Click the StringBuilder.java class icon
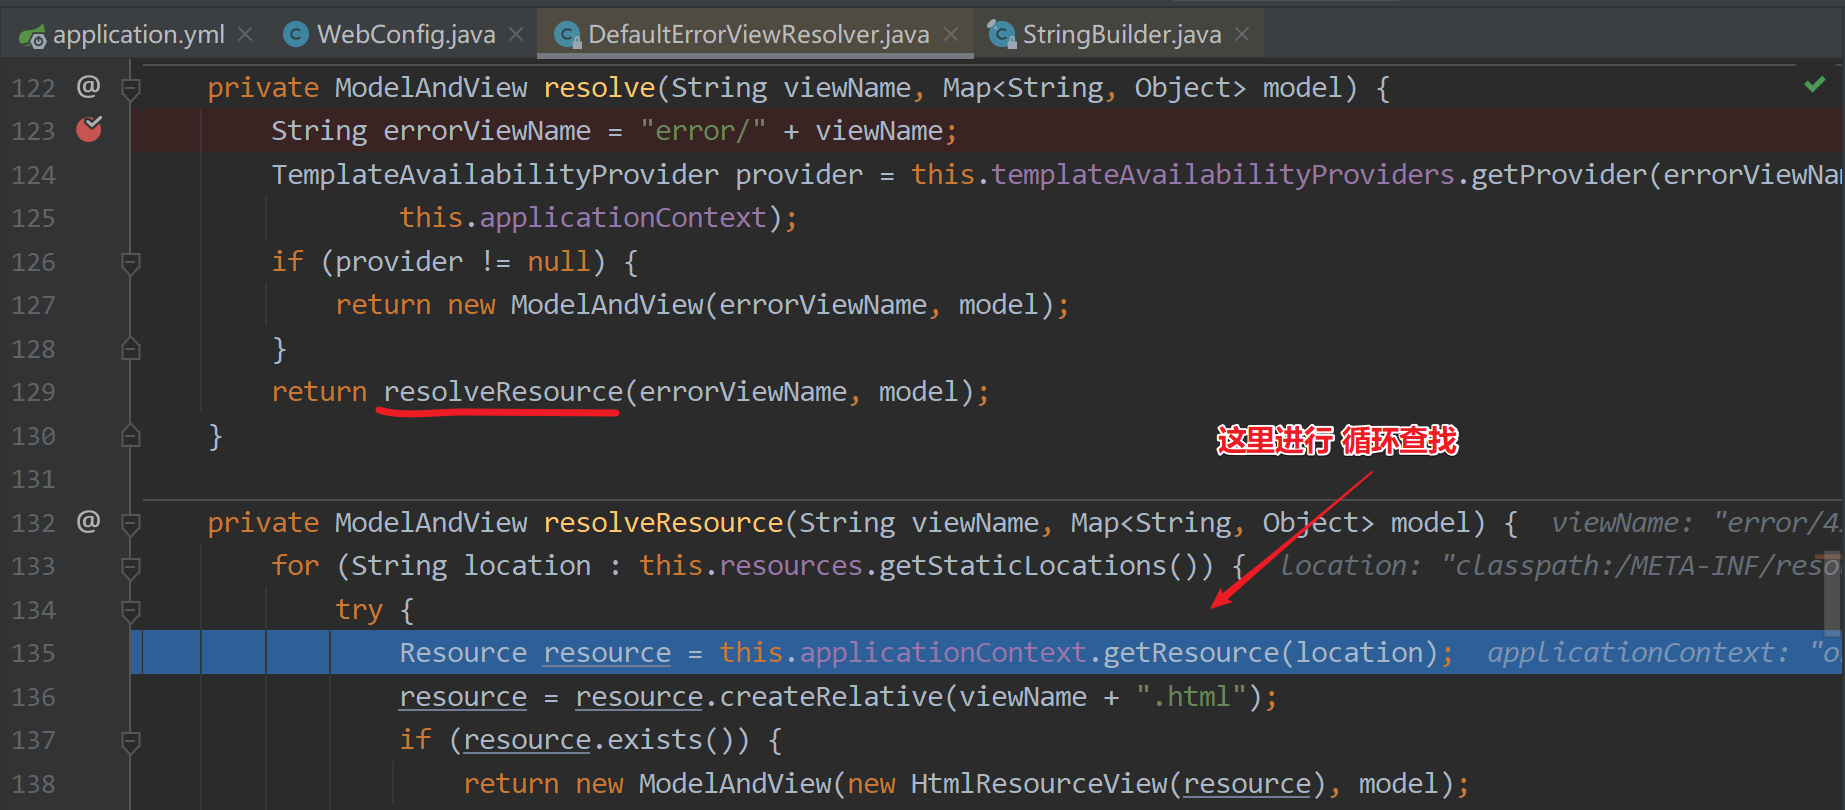Viewport: 1845px width, 810px height. tap(1001, 35)
